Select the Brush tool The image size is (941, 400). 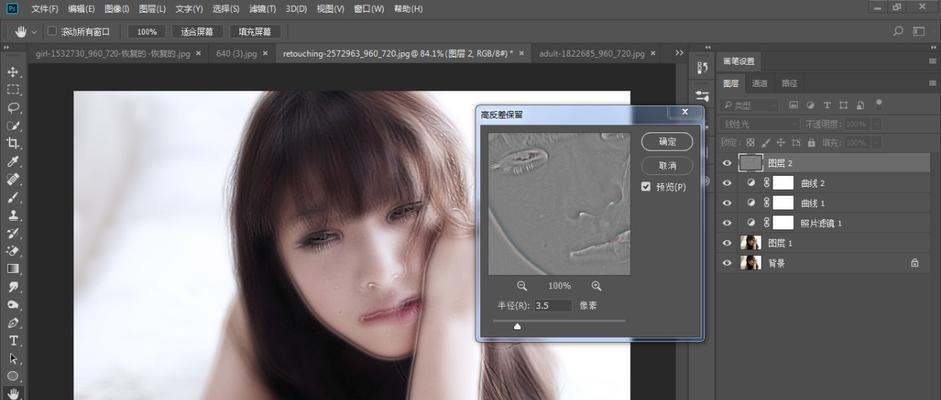point(13,197)
